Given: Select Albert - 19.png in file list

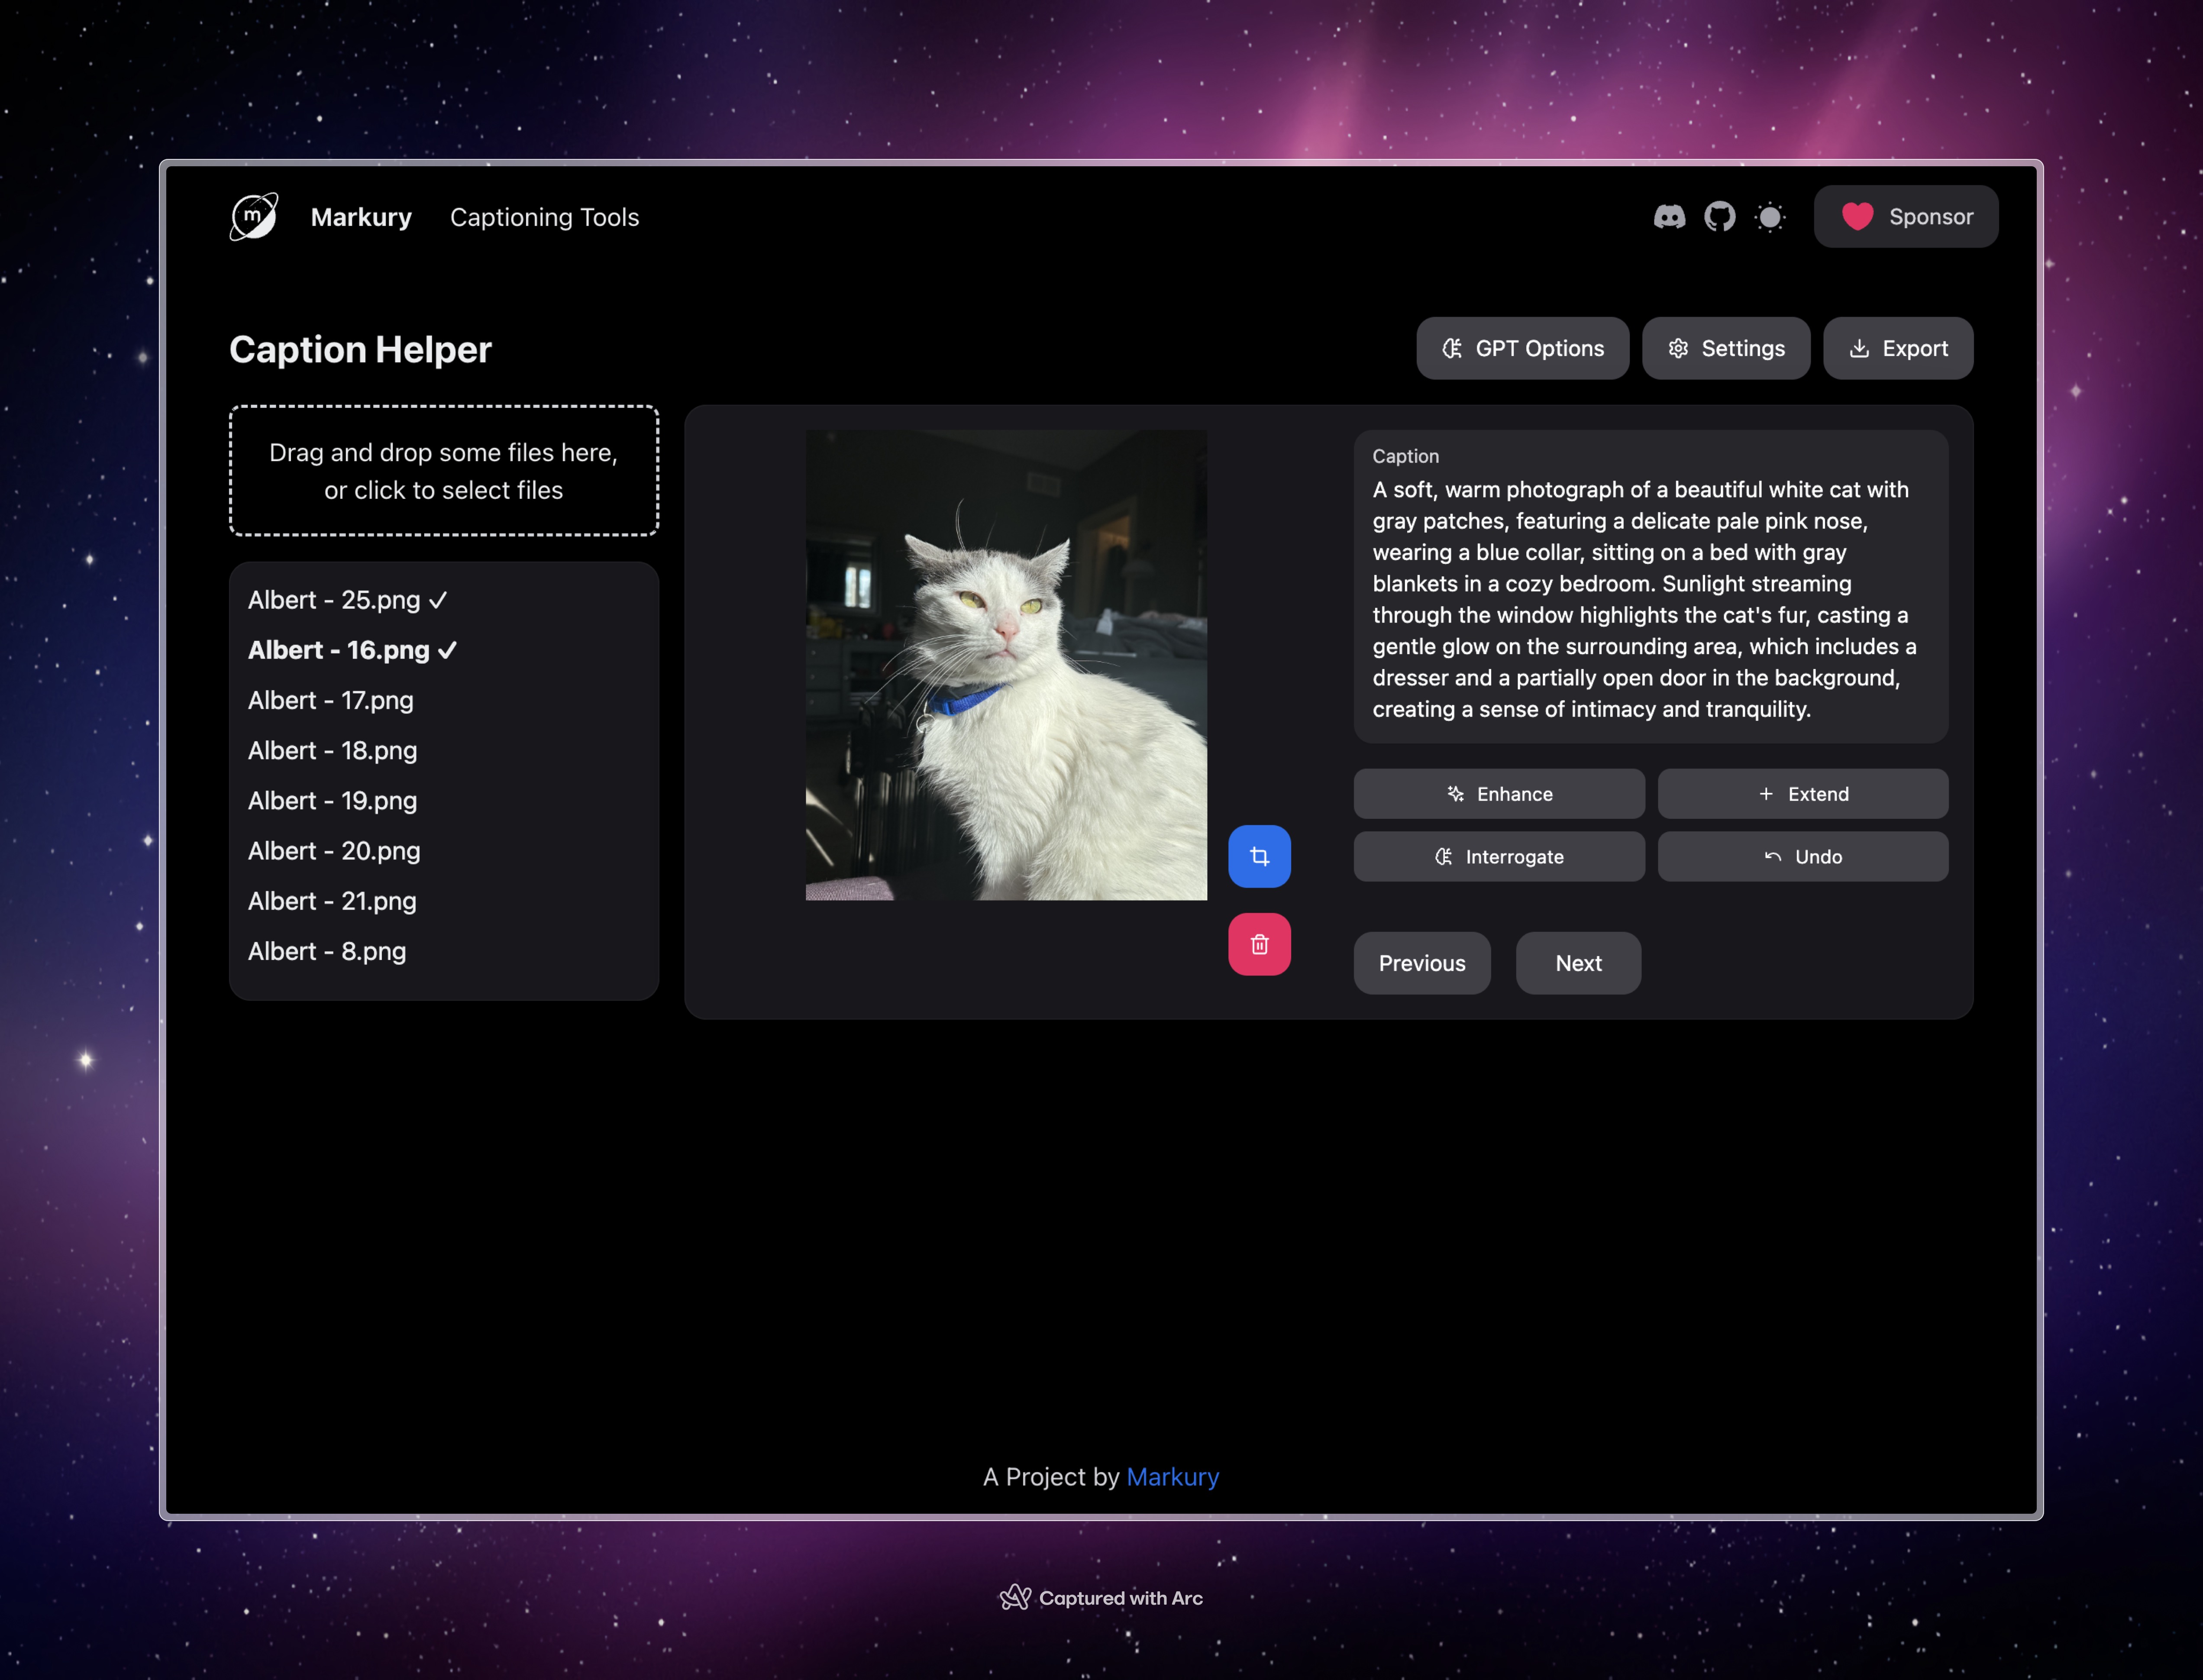Looking at the screenshot, I should point(332,801).
